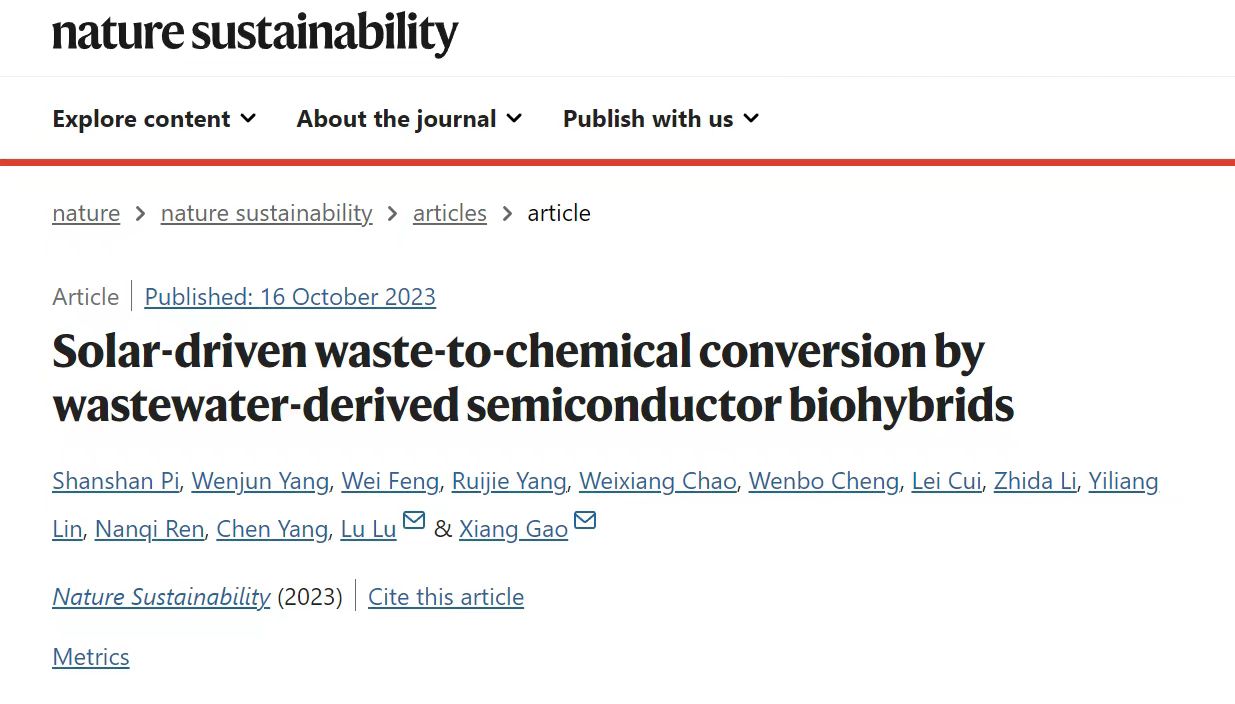This screenshot has height=704, width=1235.
Task: Expand the Explore content chevron
Action: click(248, 118)
